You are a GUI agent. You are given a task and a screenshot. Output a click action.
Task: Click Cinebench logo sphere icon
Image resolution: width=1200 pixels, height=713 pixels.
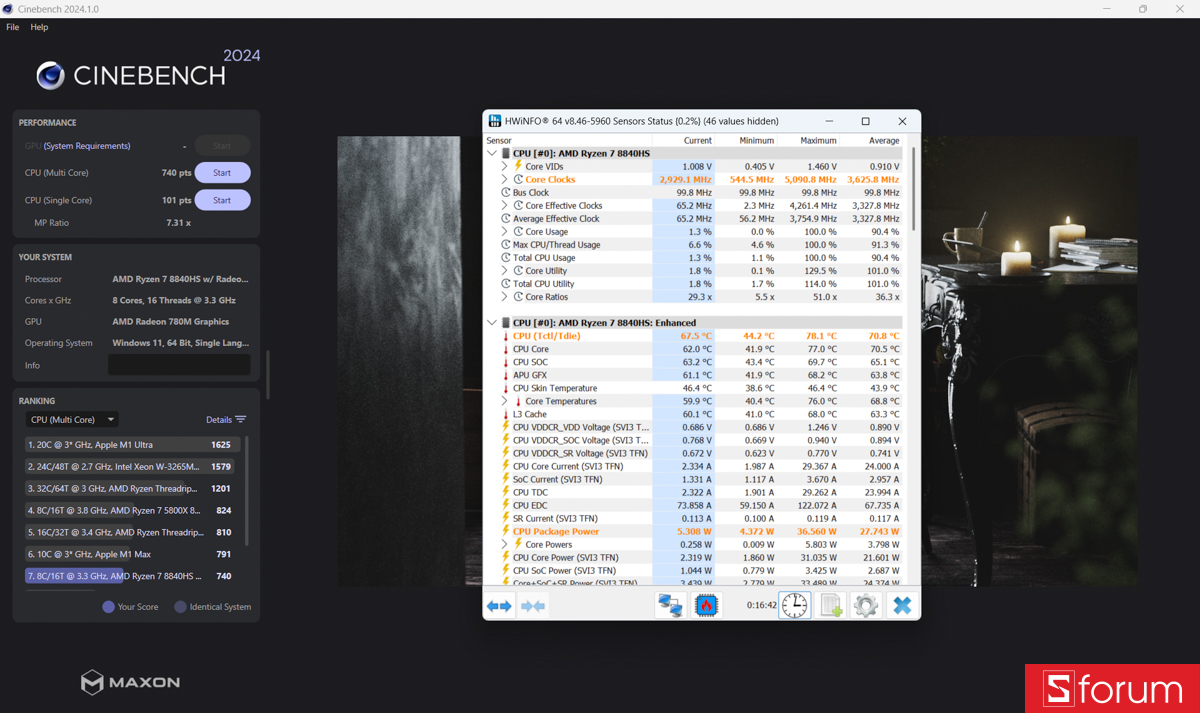(50, 75)
